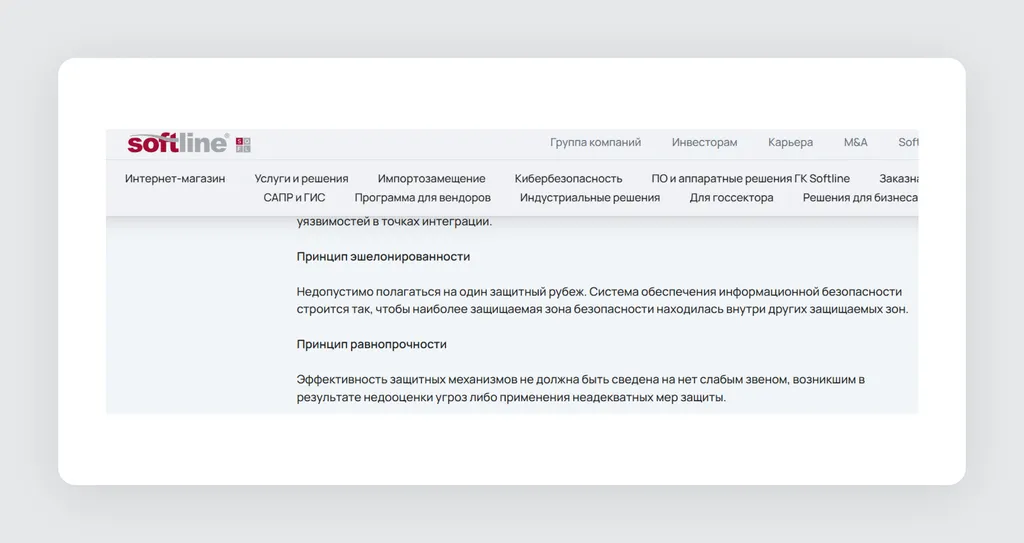Open the Кибербезопасность section

point(568,178)
